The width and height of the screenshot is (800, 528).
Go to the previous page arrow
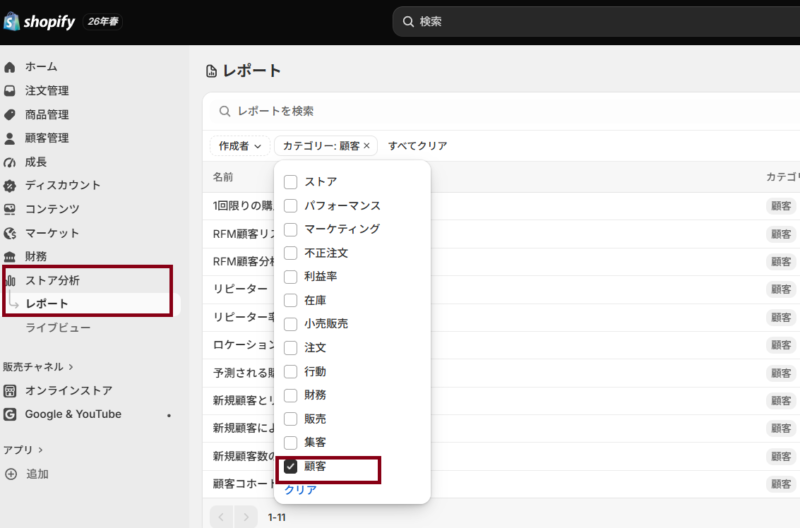221,517
